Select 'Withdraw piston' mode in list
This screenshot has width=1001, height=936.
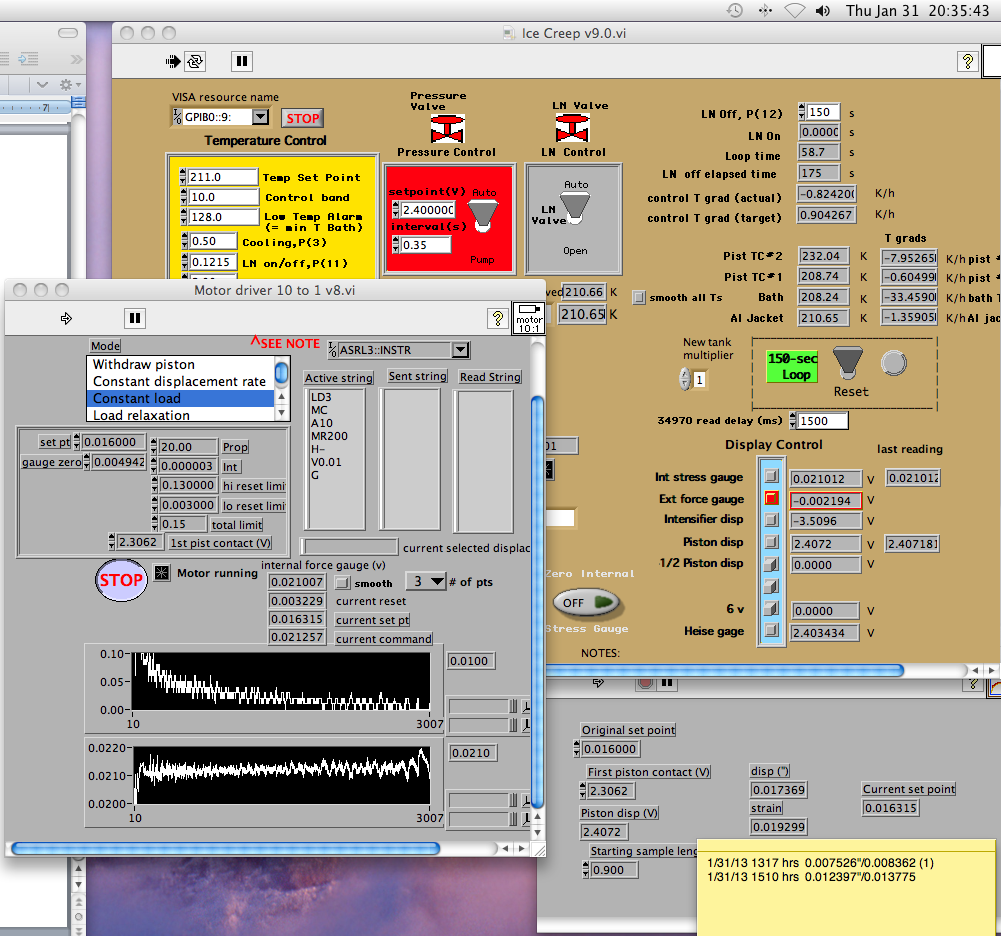(144, 365)
